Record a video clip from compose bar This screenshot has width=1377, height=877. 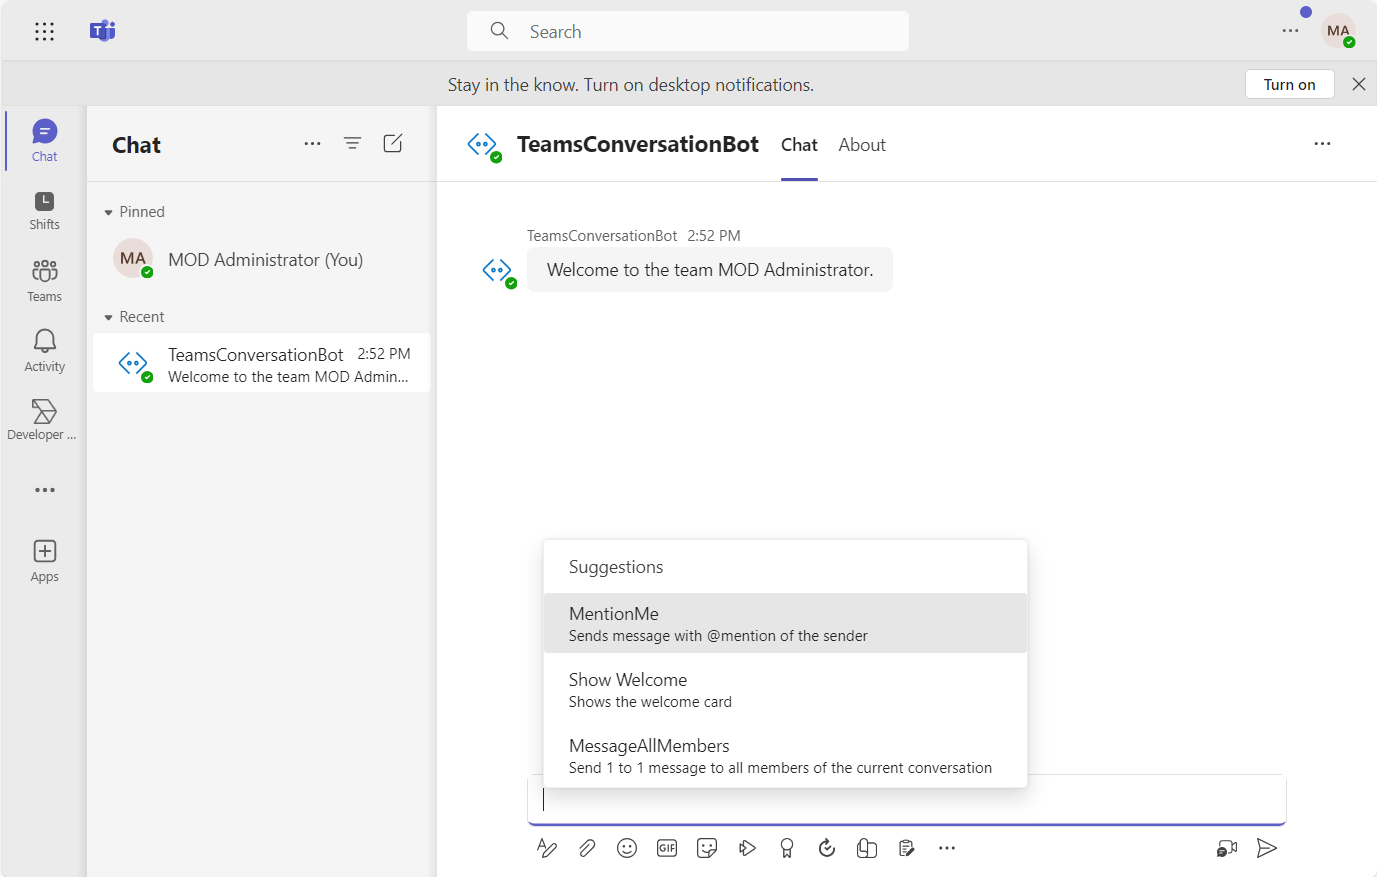coord(1227,848)
